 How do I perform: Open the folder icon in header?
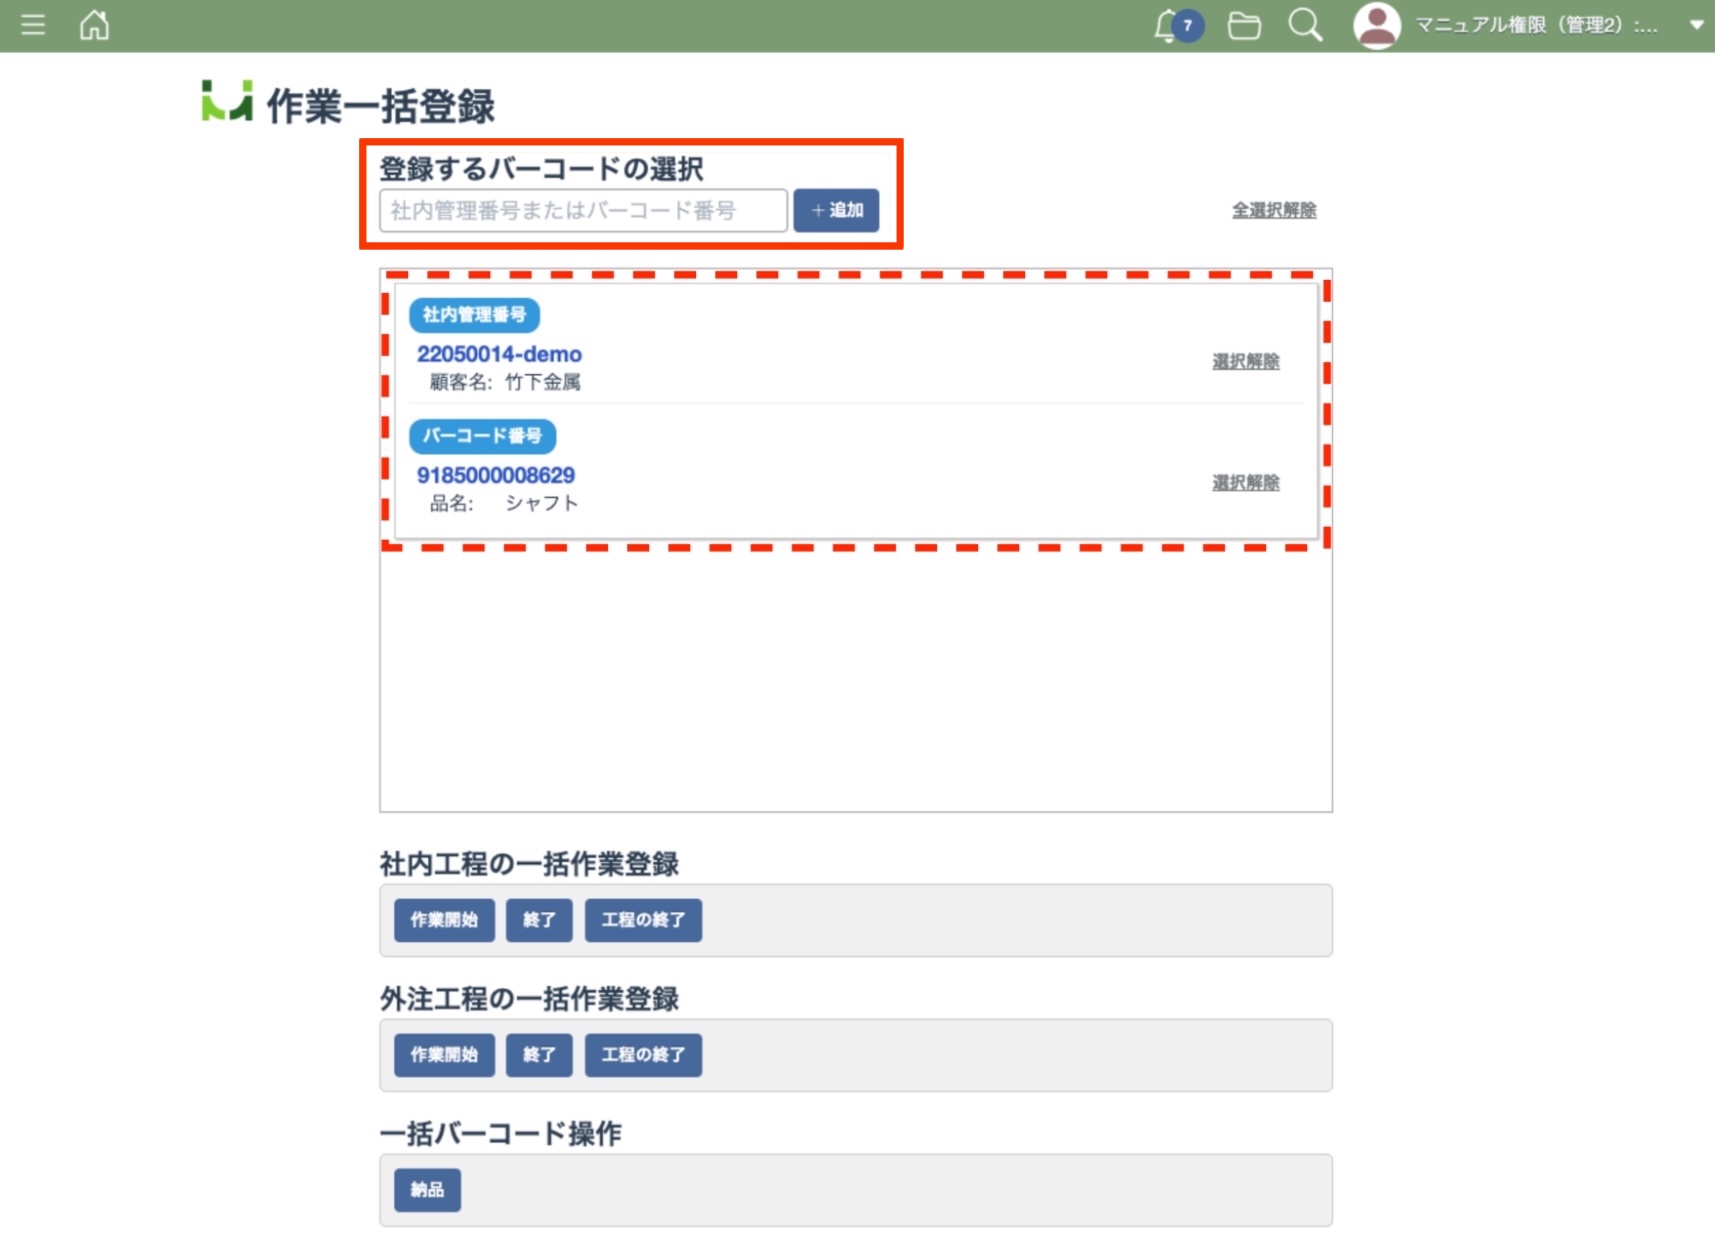pos(1244,26)
